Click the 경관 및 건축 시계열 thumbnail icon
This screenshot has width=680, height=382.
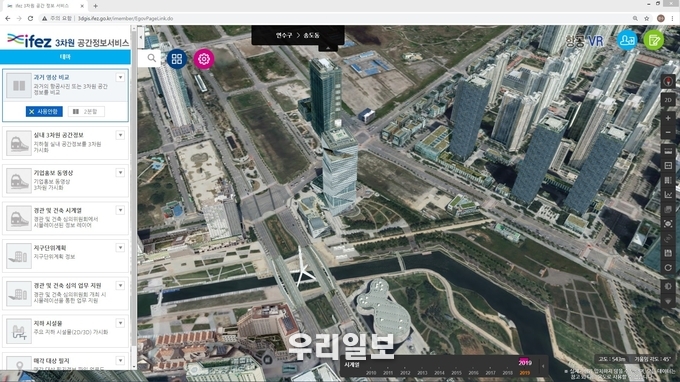click(19, 219)
